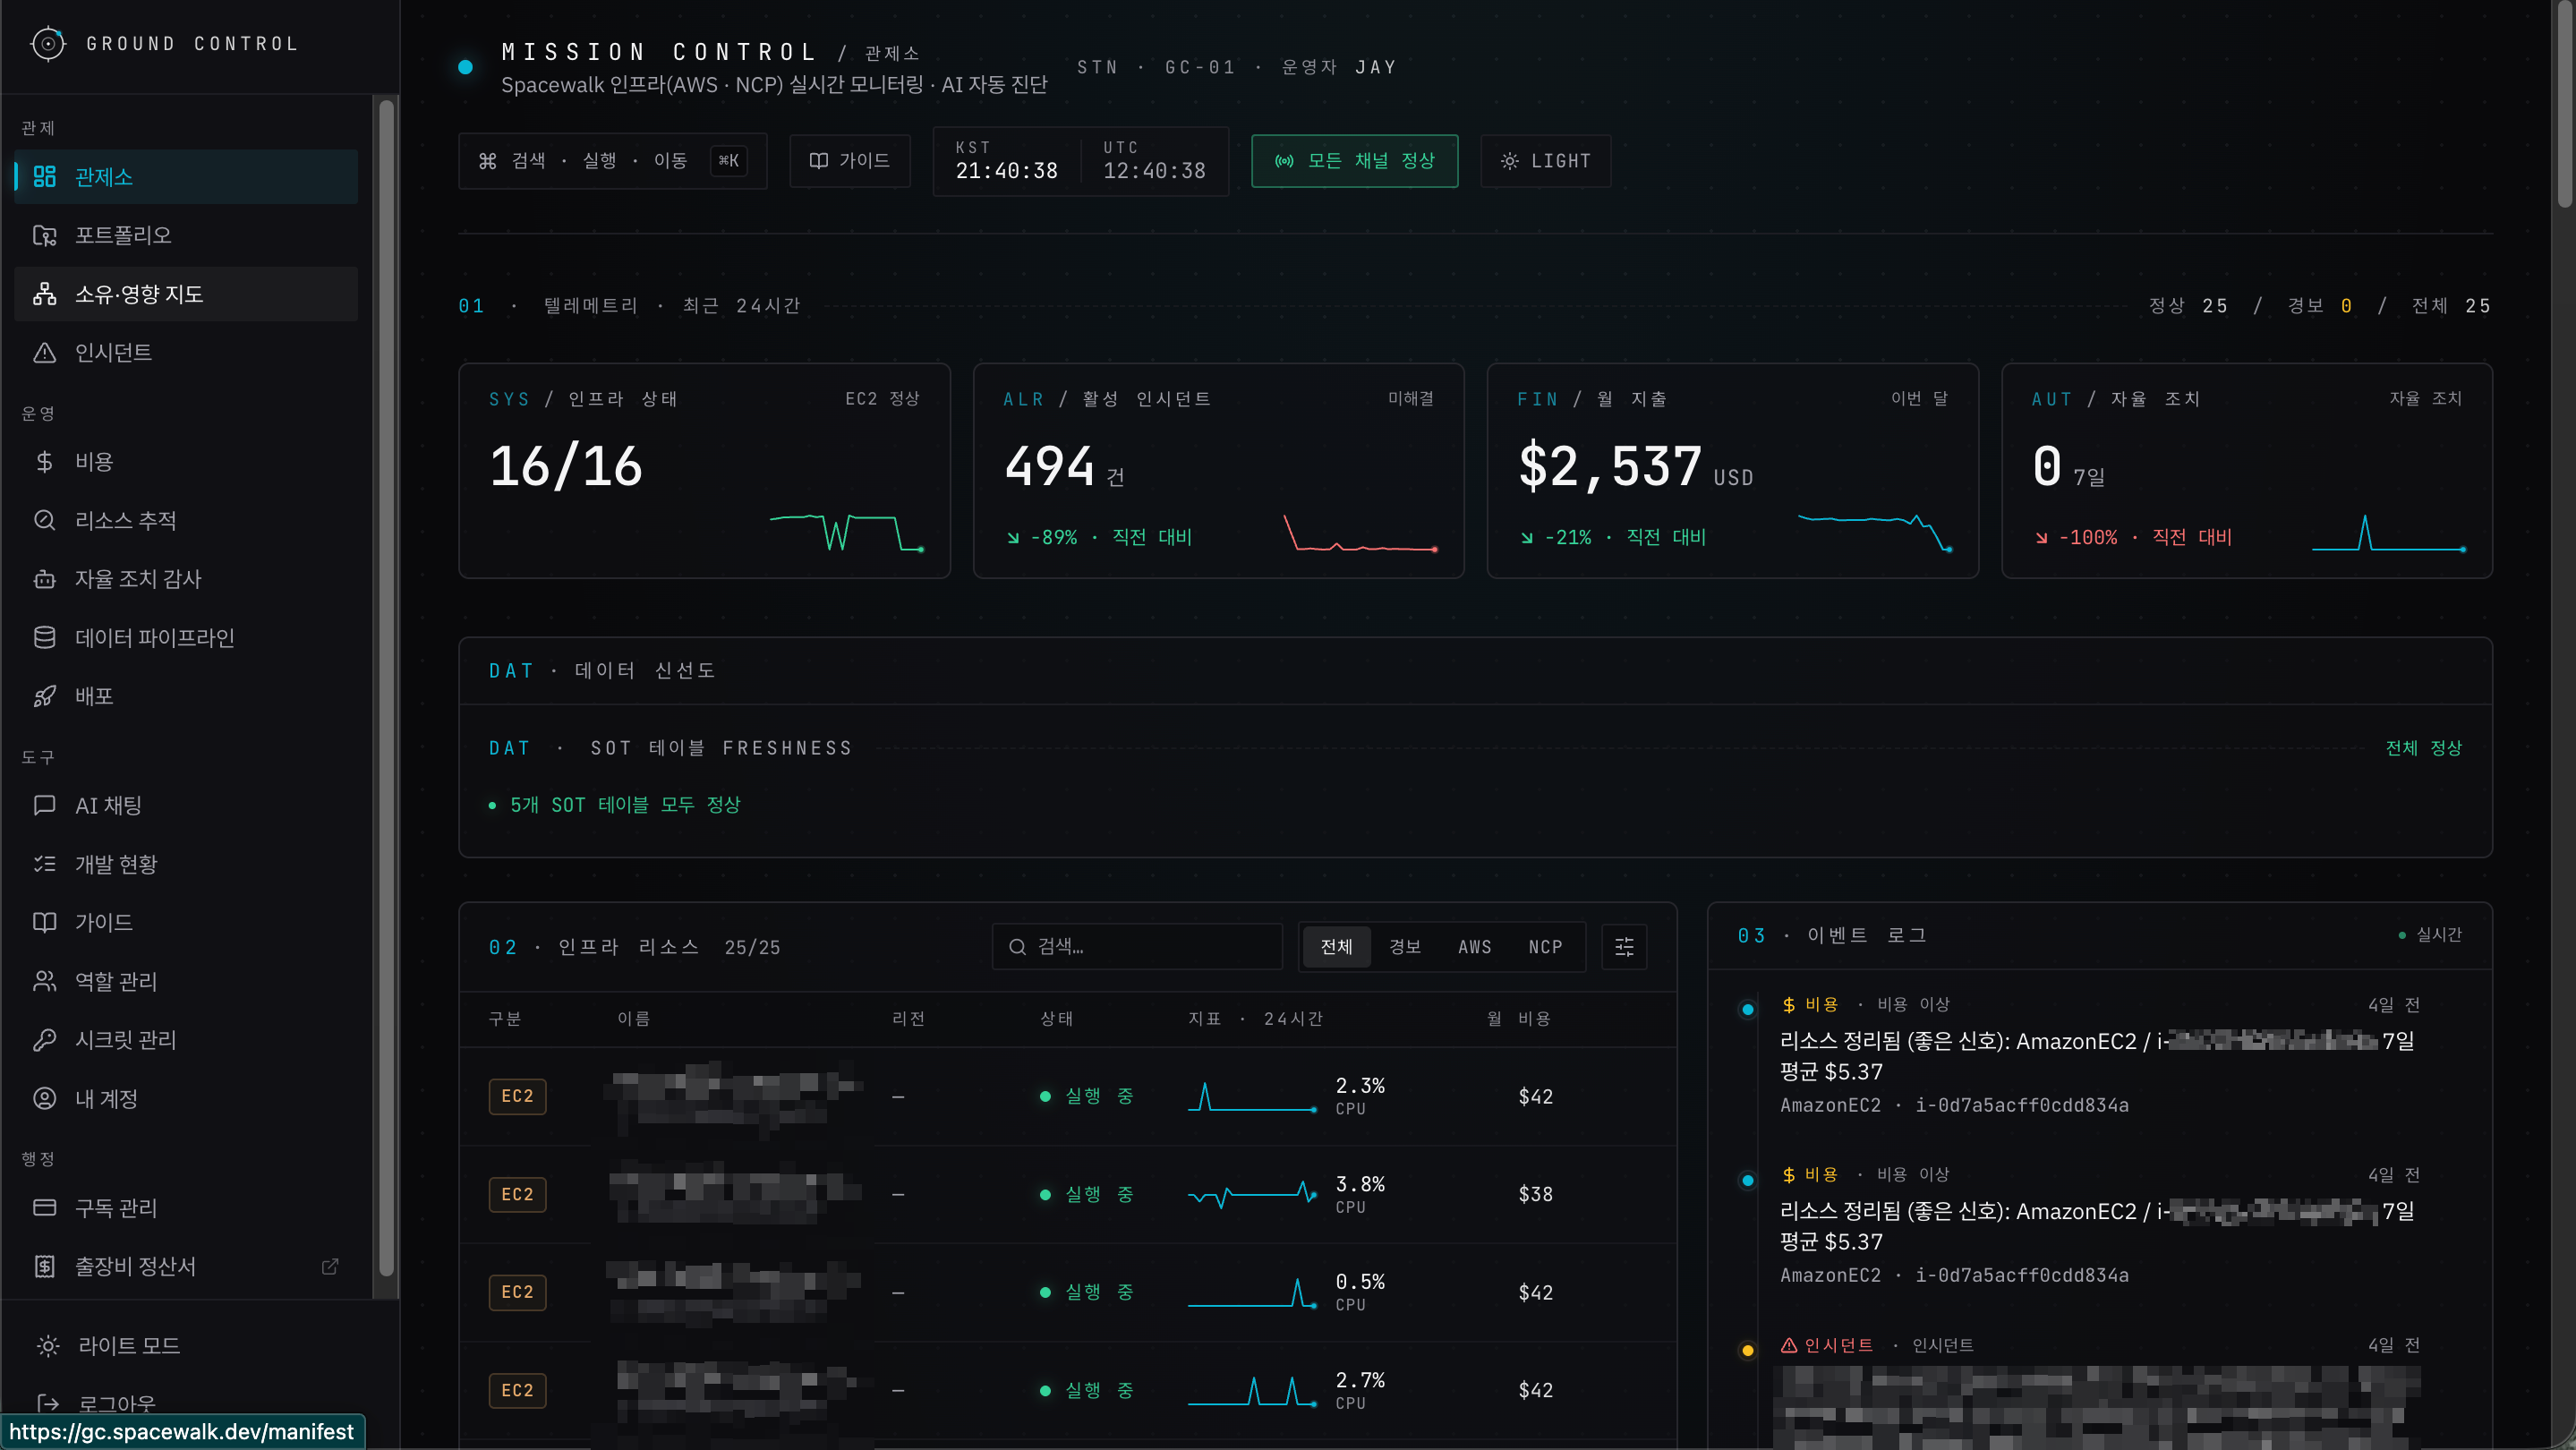Click the 인시던트 event log entry label

point(1838,1345)
